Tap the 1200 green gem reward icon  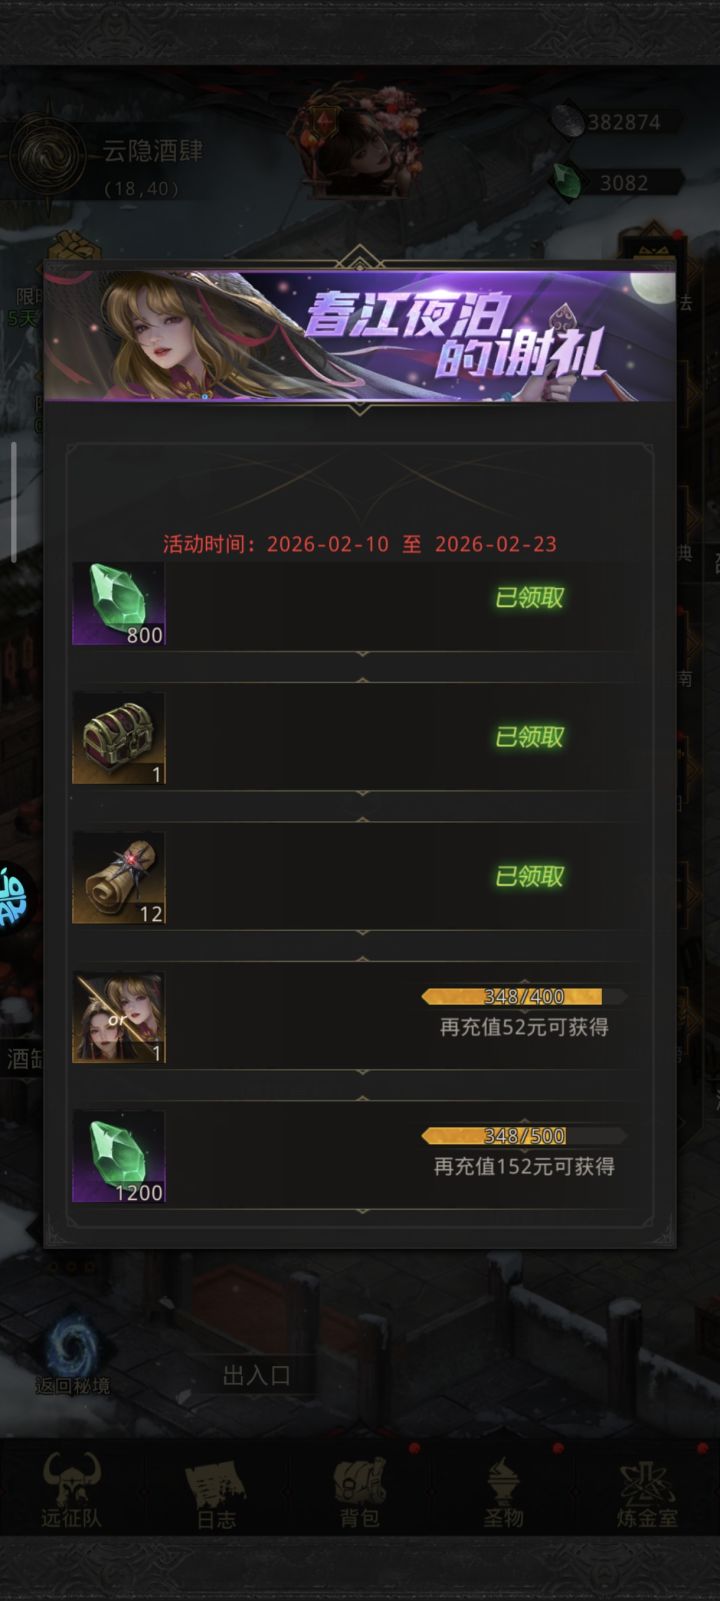tap(118, 1157)
